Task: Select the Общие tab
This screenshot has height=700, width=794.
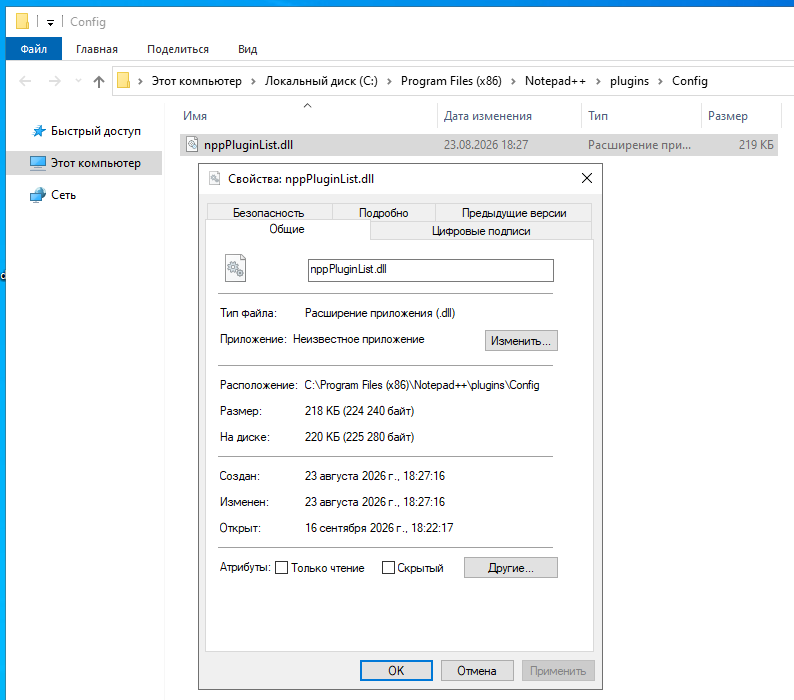Action: (287, 229)
